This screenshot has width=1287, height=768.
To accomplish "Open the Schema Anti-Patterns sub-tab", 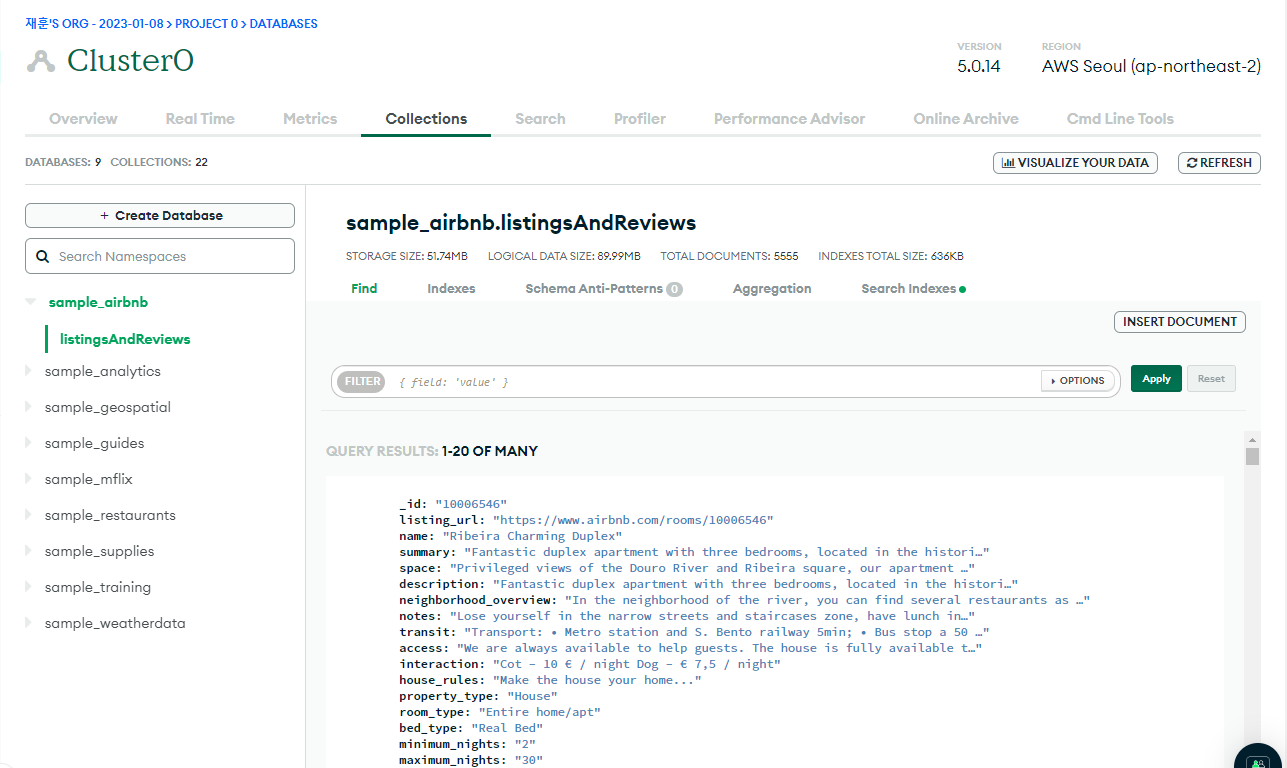I will click(x=604, y=288).
